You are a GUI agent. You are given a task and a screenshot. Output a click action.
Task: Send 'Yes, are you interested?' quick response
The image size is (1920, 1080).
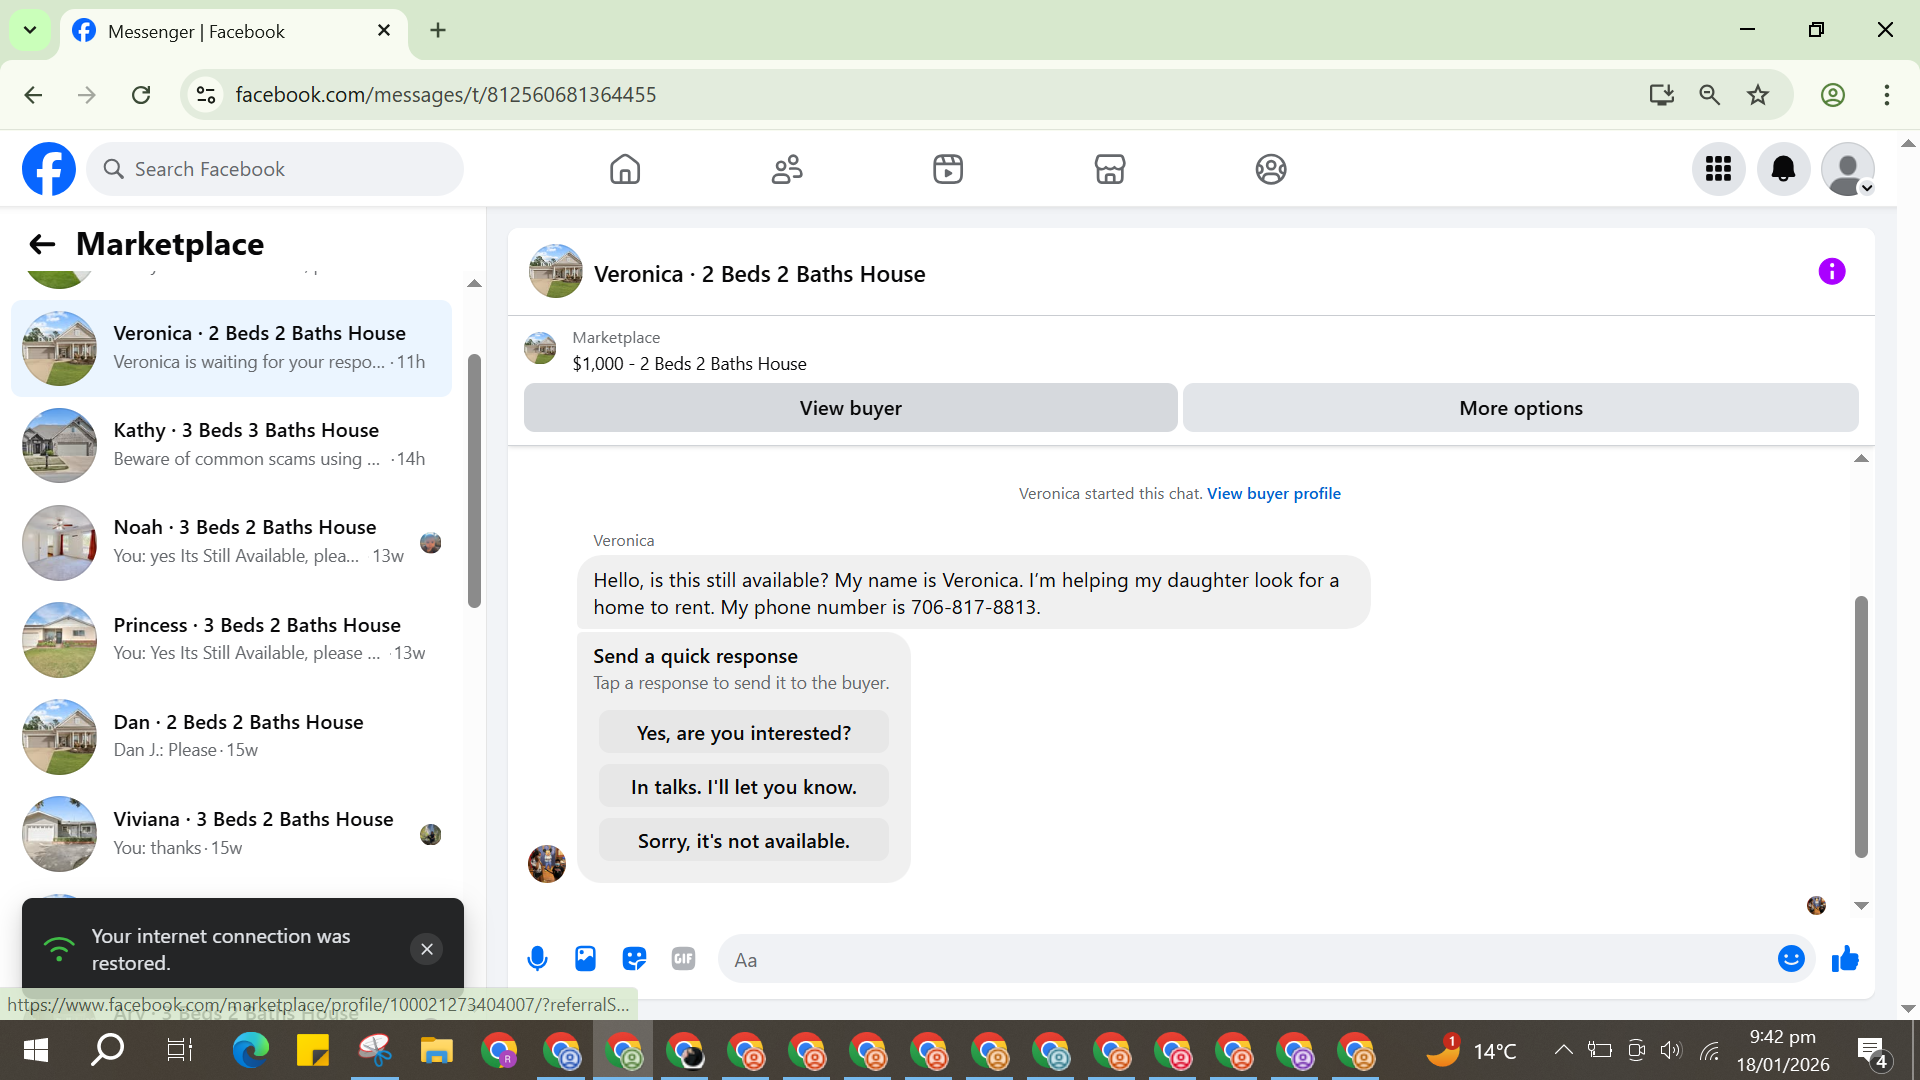(743, 733)
